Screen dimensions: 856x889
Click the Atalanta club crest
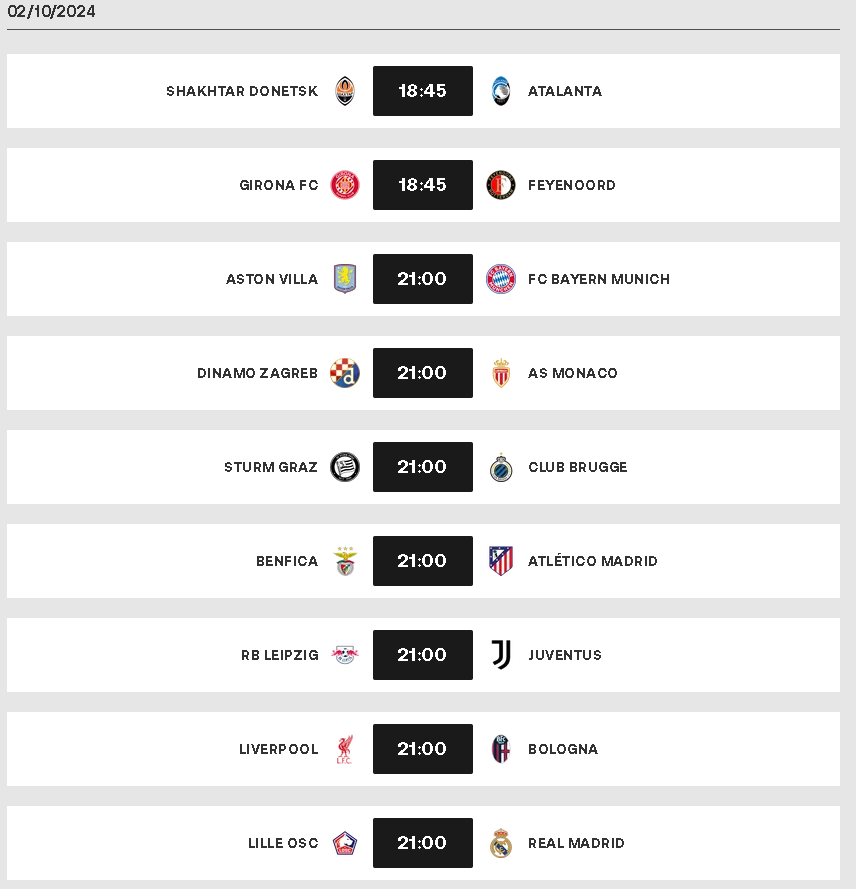(x=501, y=91)
